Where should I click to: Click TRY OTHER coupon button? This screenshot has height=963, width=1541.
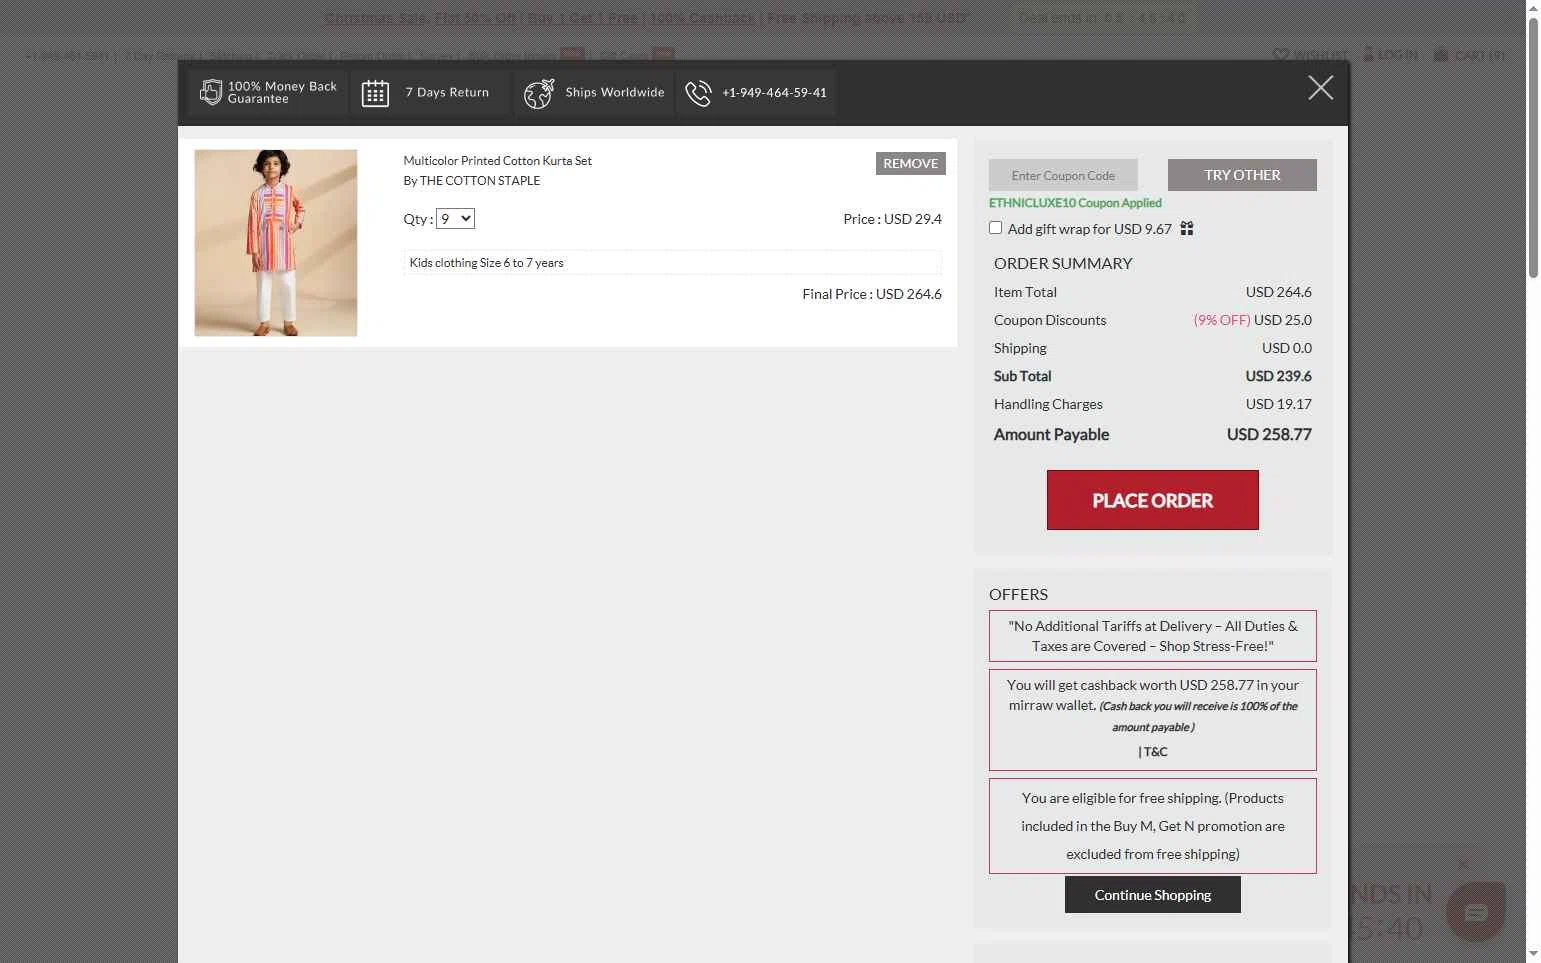point(1242,175)
